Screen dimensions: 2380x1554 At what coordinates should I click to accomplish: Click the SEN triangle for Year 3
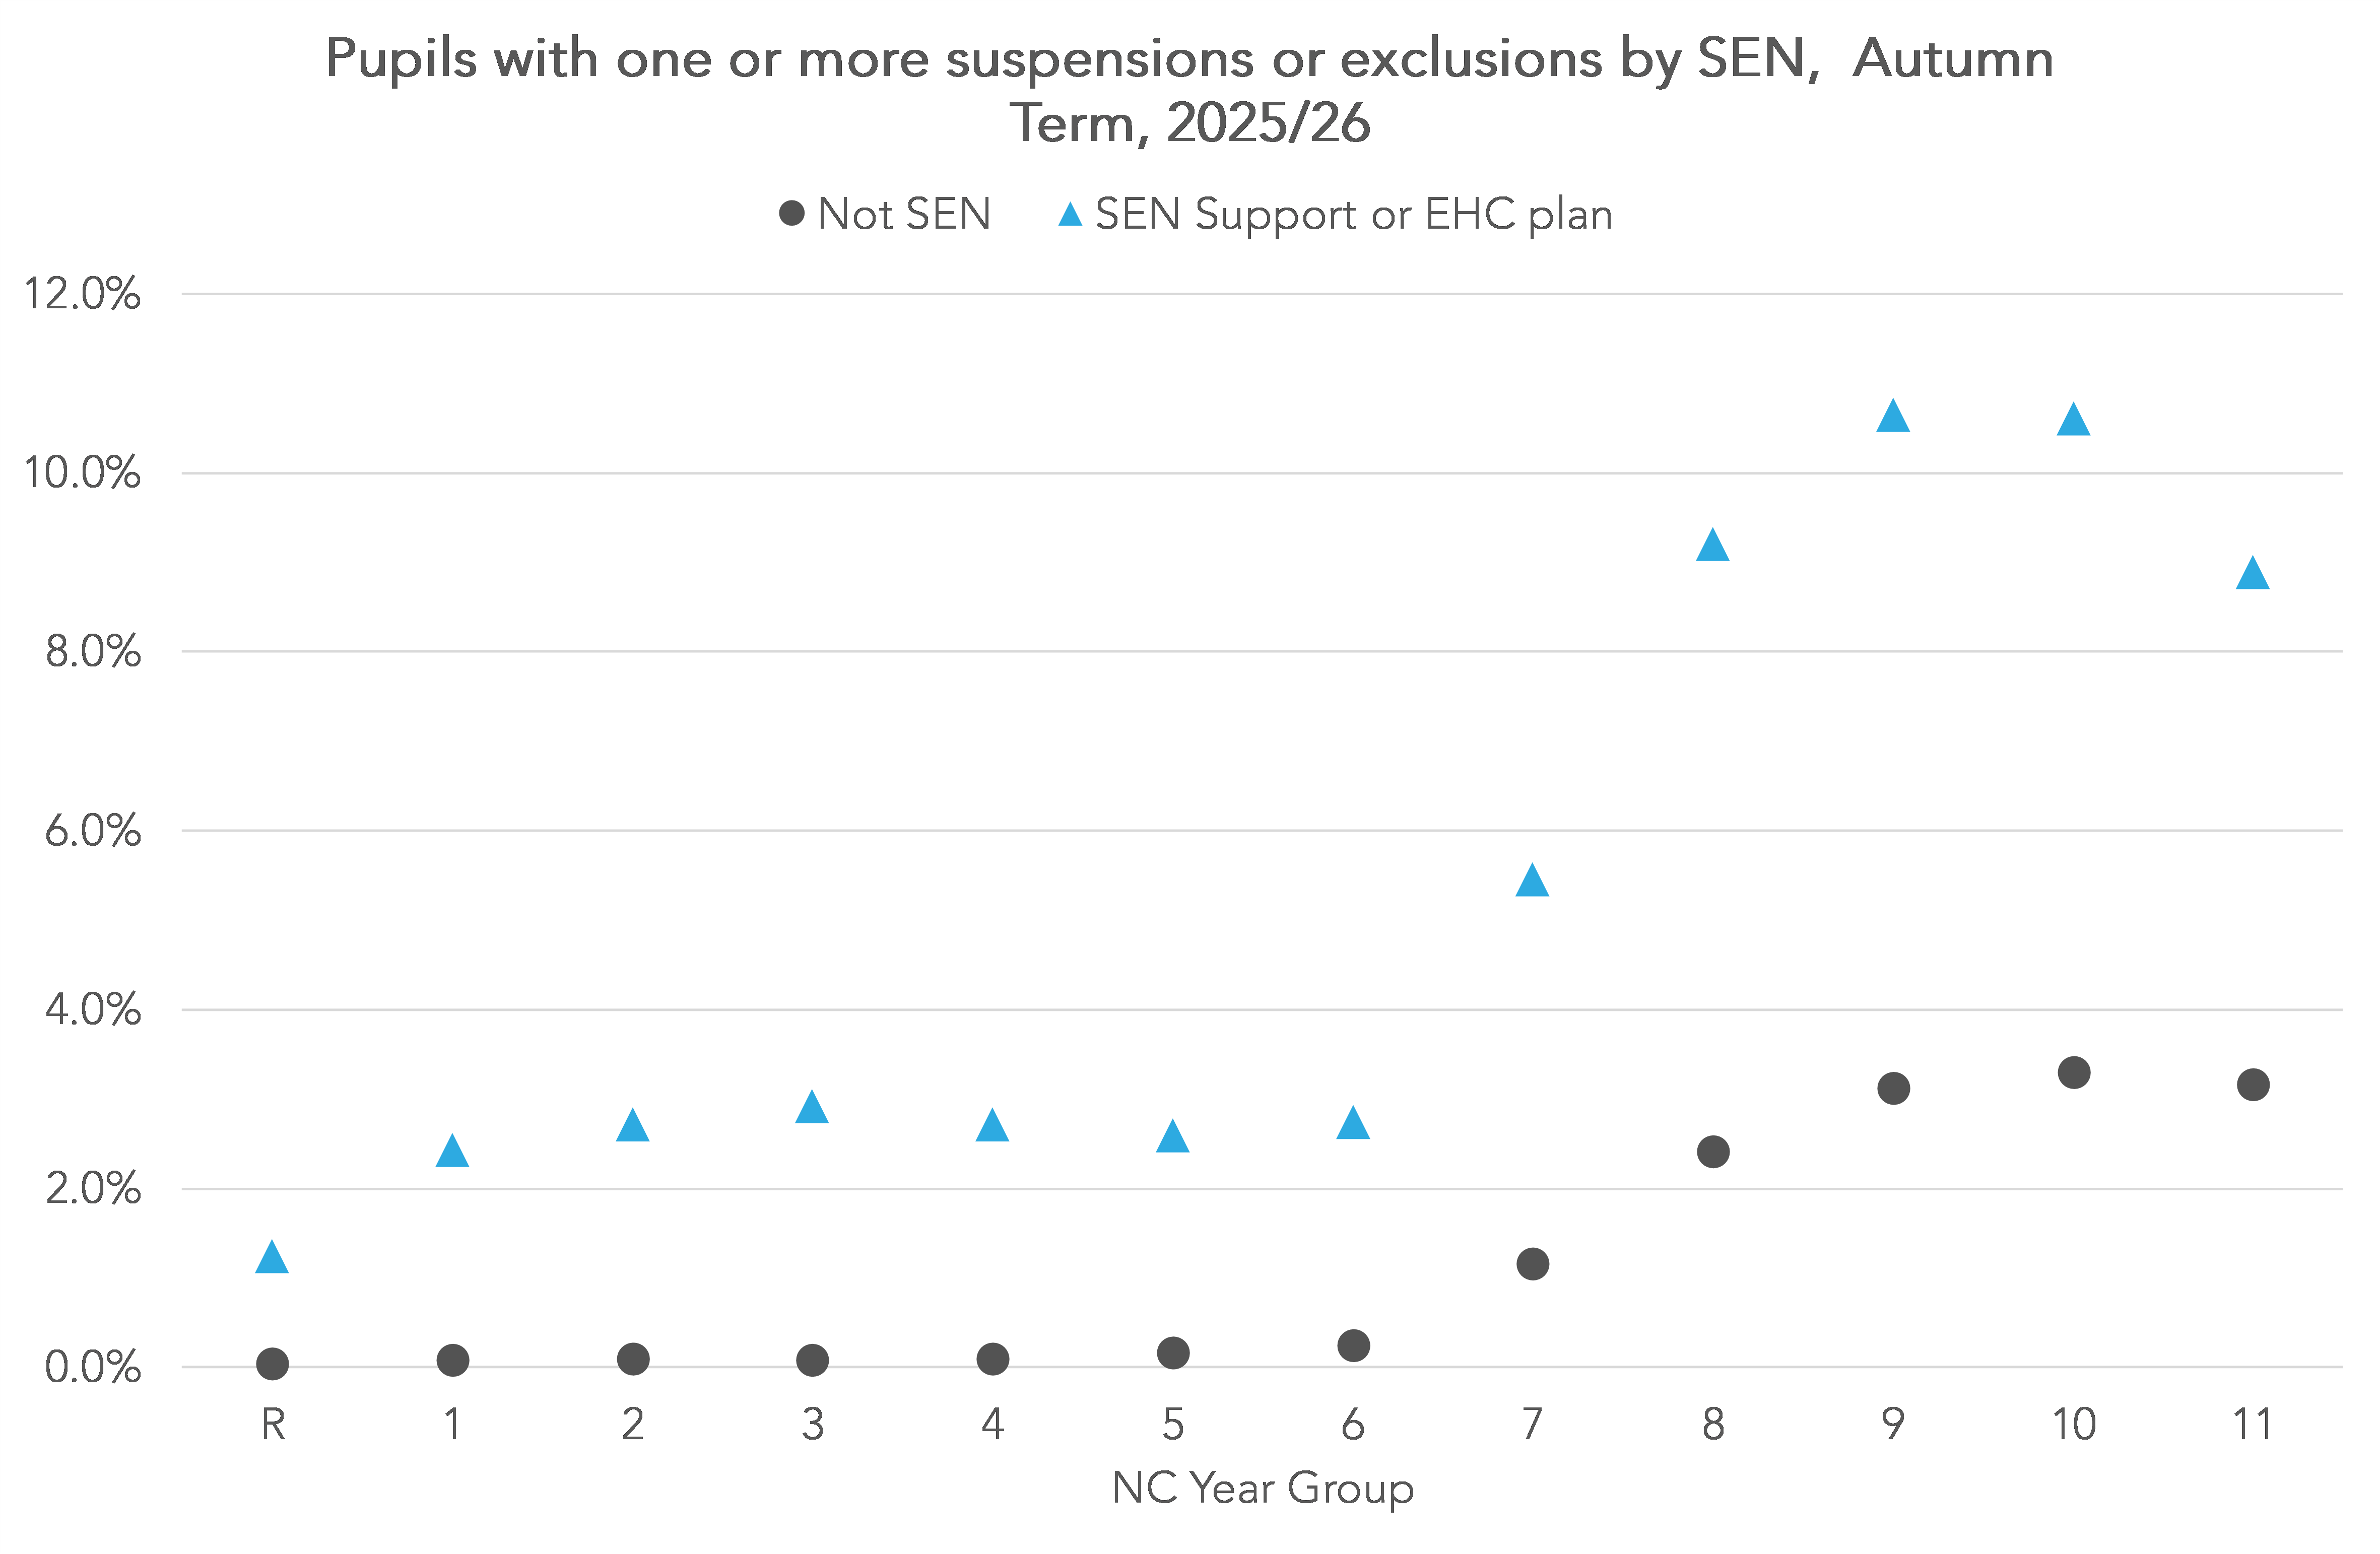(812, 1109)
